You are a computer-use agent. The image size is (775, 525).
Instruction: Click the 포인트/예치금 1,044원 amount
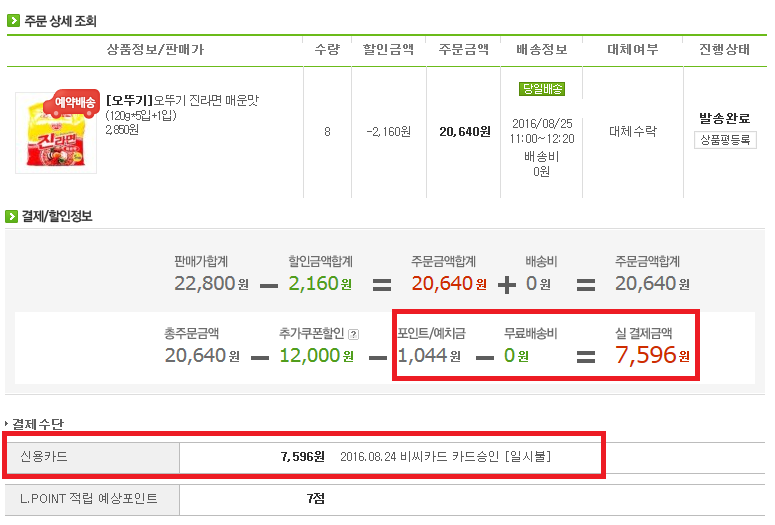428,355
